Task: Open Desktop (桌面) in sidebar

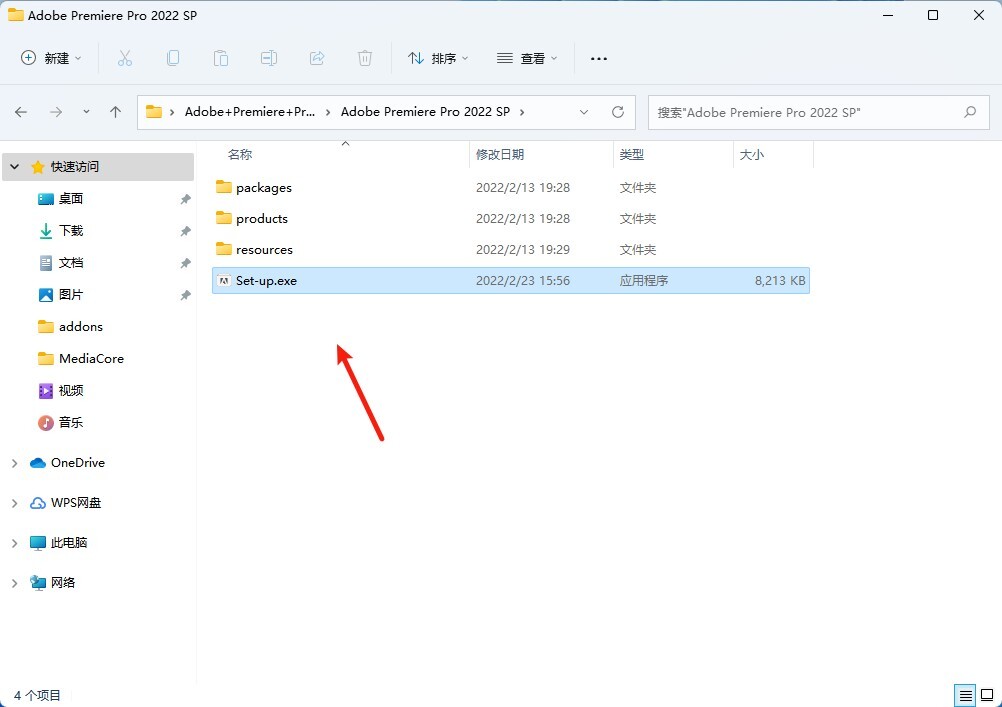Action: pos(71,199)
